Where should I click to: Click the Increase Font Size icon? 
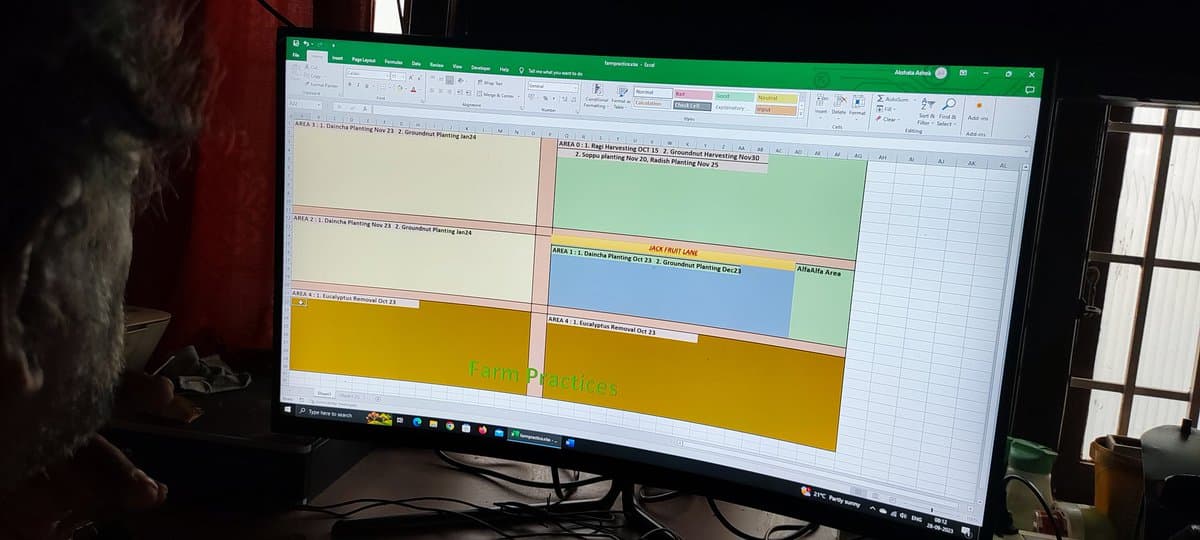(410, 77)
